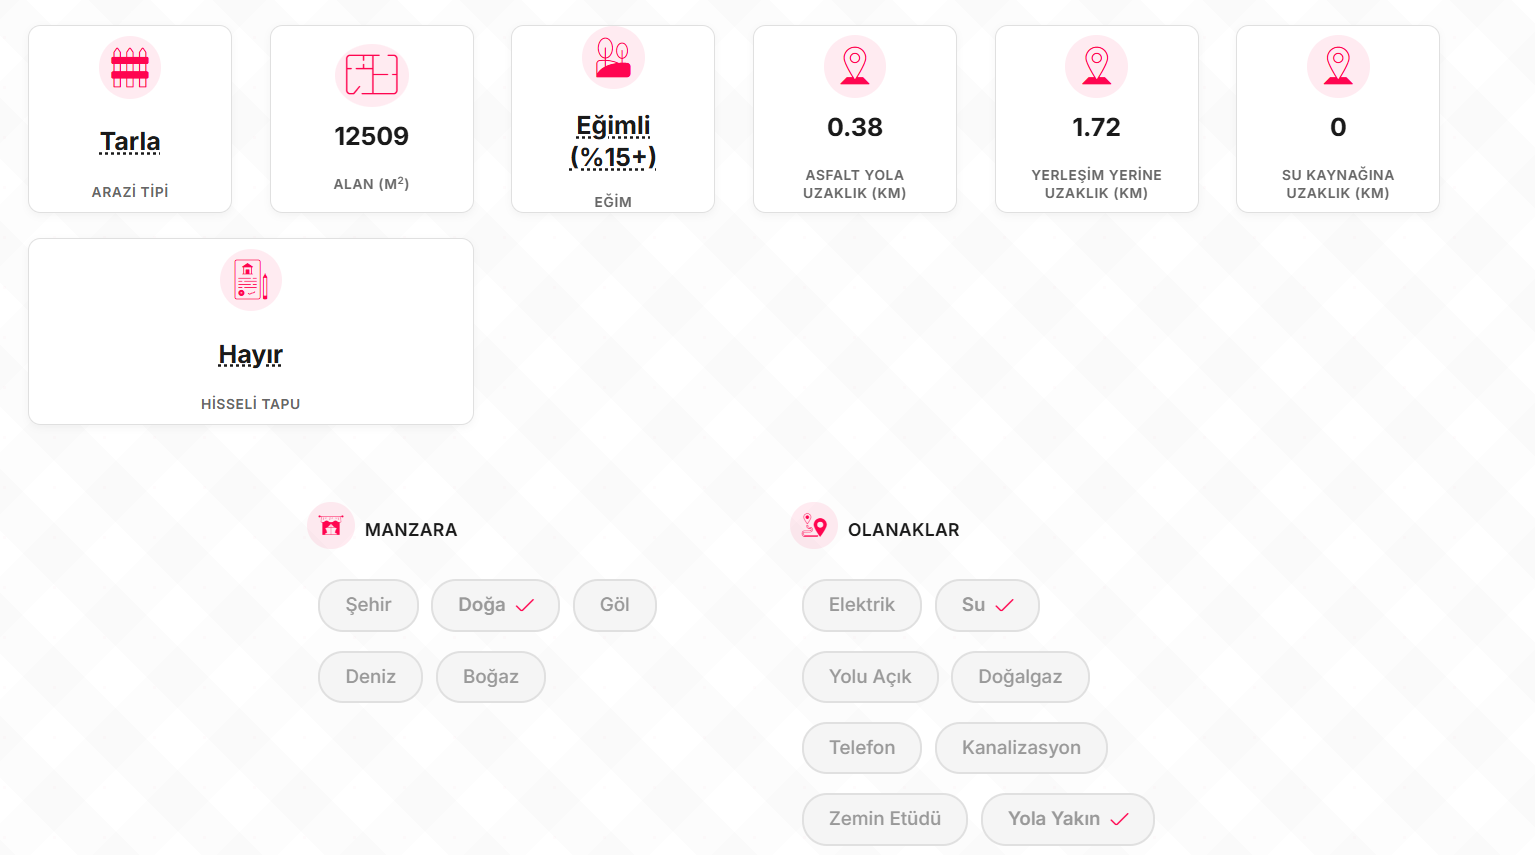This screenshot has height=855, width=1535.
Task: Click the title deed document icon above Hayır
Action: pos(251,280)
